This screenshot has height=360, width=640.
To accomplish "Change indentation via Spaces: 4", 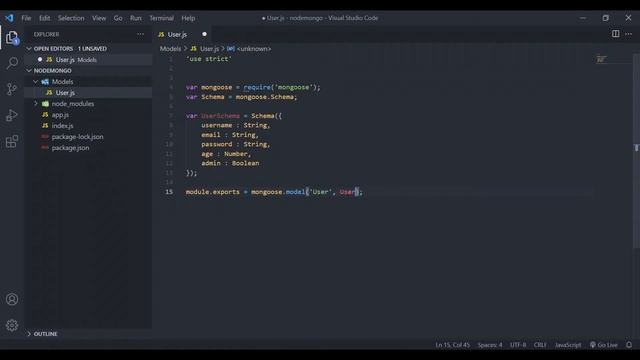I will [x=490, y=345].
